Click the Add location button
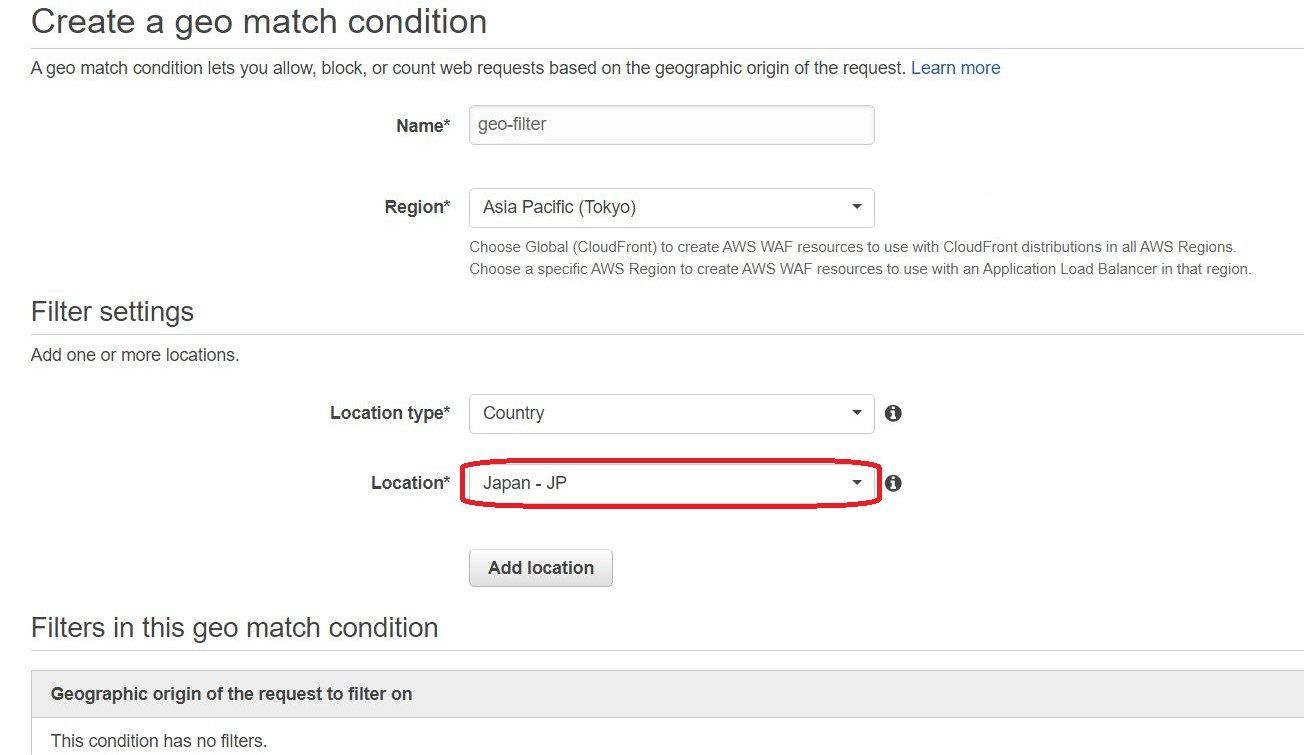Screen dimensions: 1304x755 click(541, 567)
